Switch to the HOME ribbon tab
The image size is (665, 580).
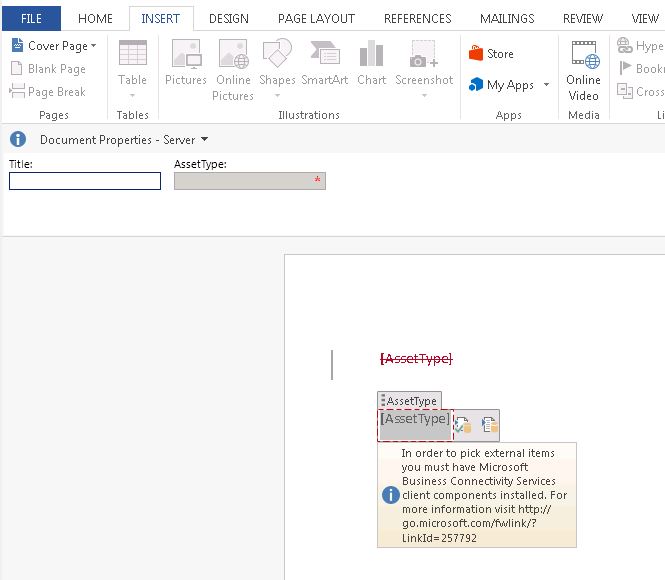[x=95, y=19]
